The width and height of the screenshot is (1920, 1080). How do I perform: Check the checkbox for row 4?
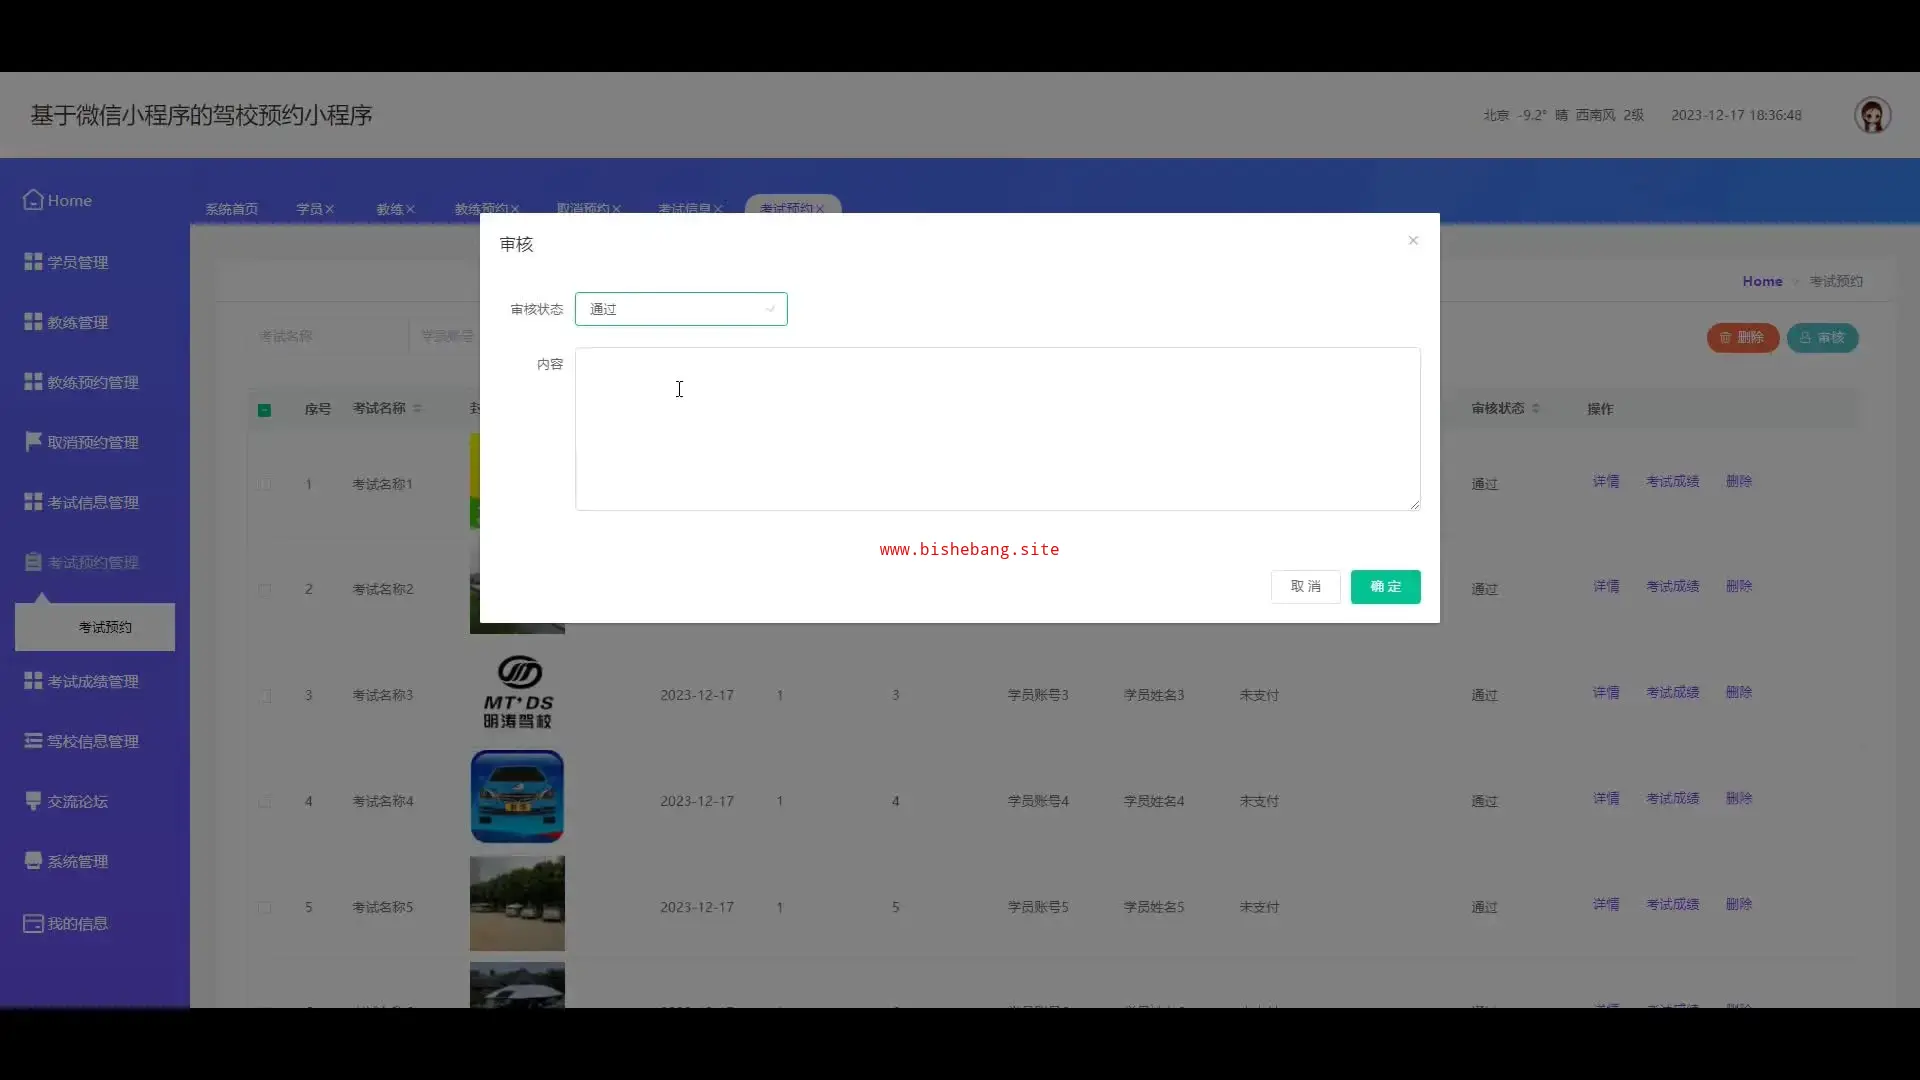click(x=264, y=802)
